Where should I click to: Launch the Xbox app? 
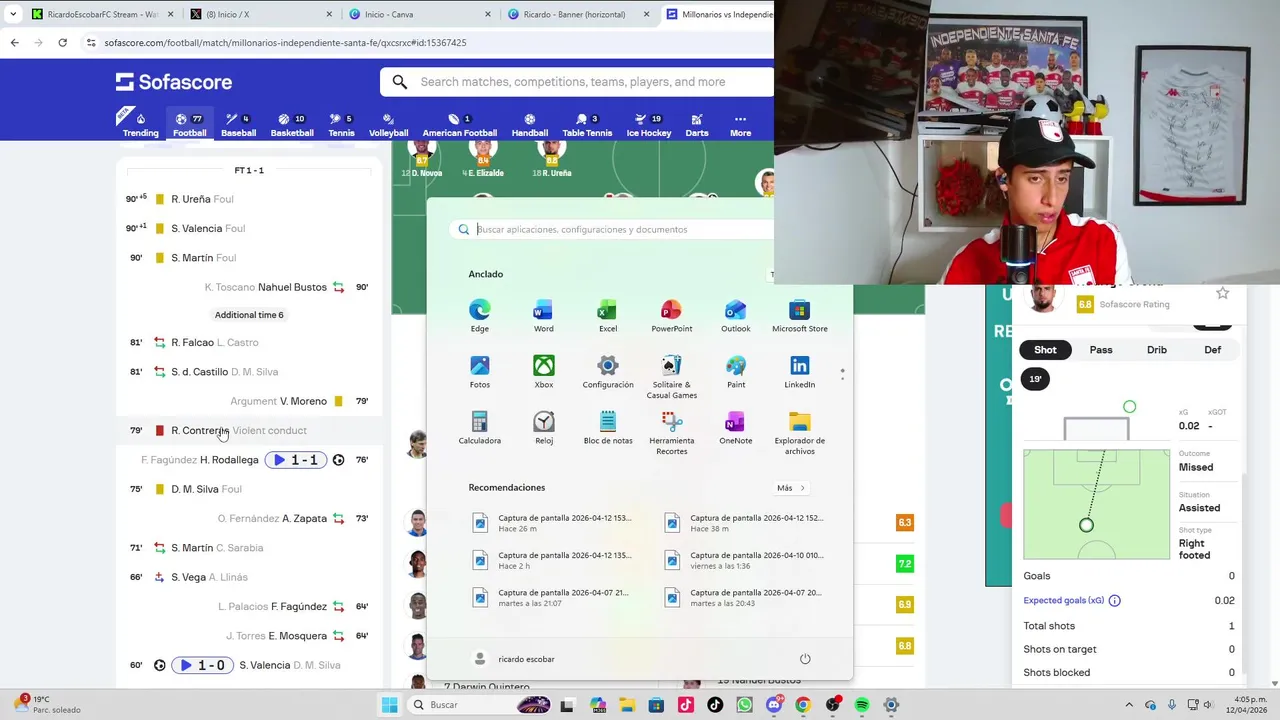click(x=543, y=371)
